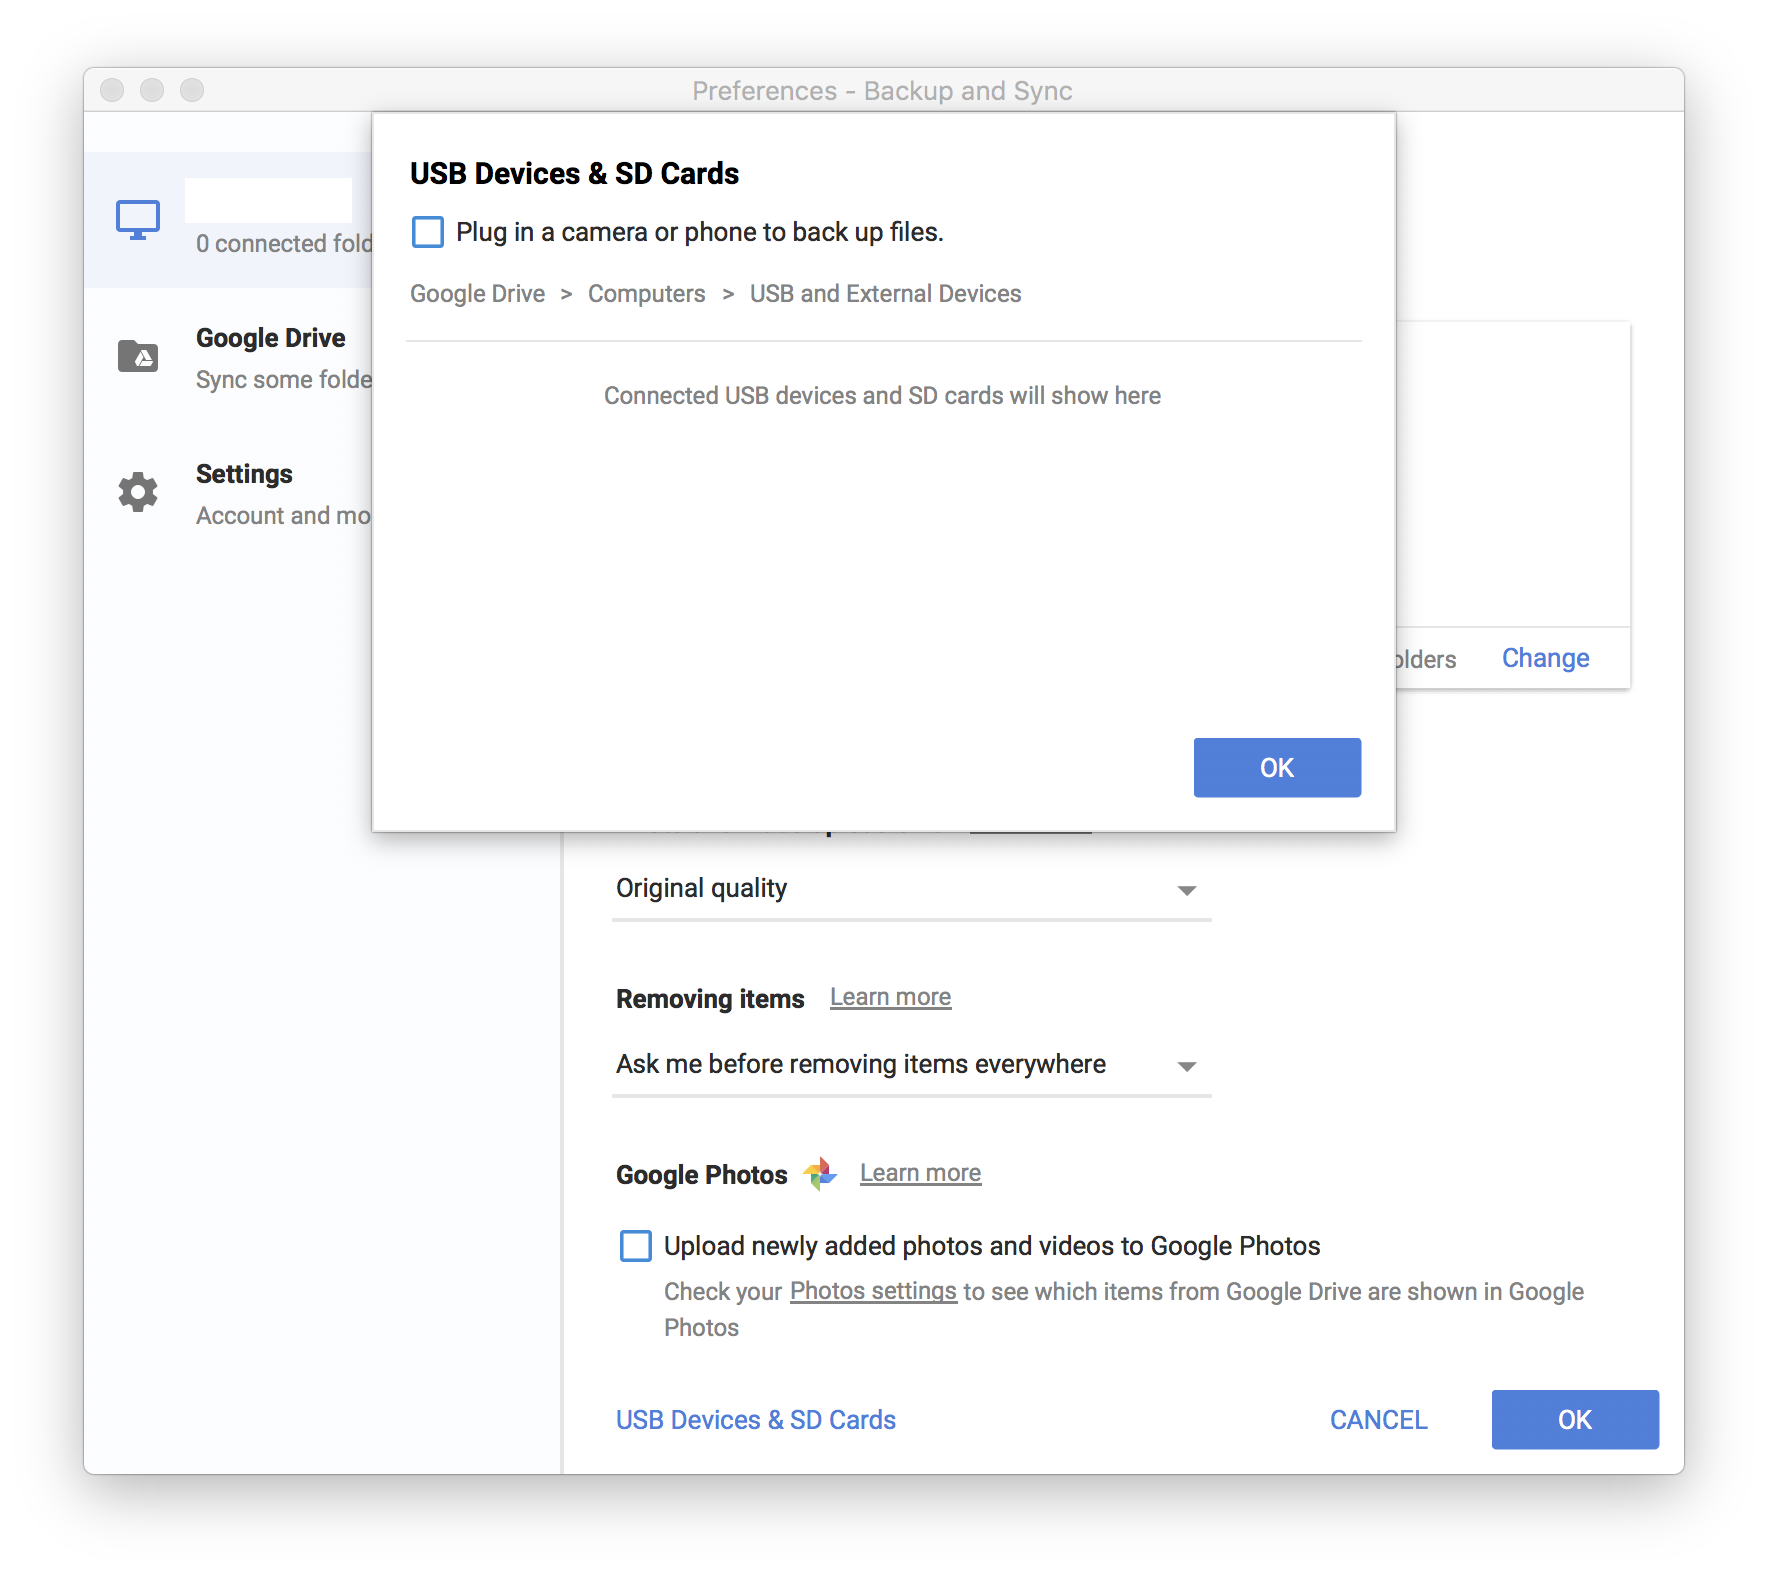1768x1574 pixels.
Task: Click the bottom OK button in preferences
Action: (1575, 1420)
